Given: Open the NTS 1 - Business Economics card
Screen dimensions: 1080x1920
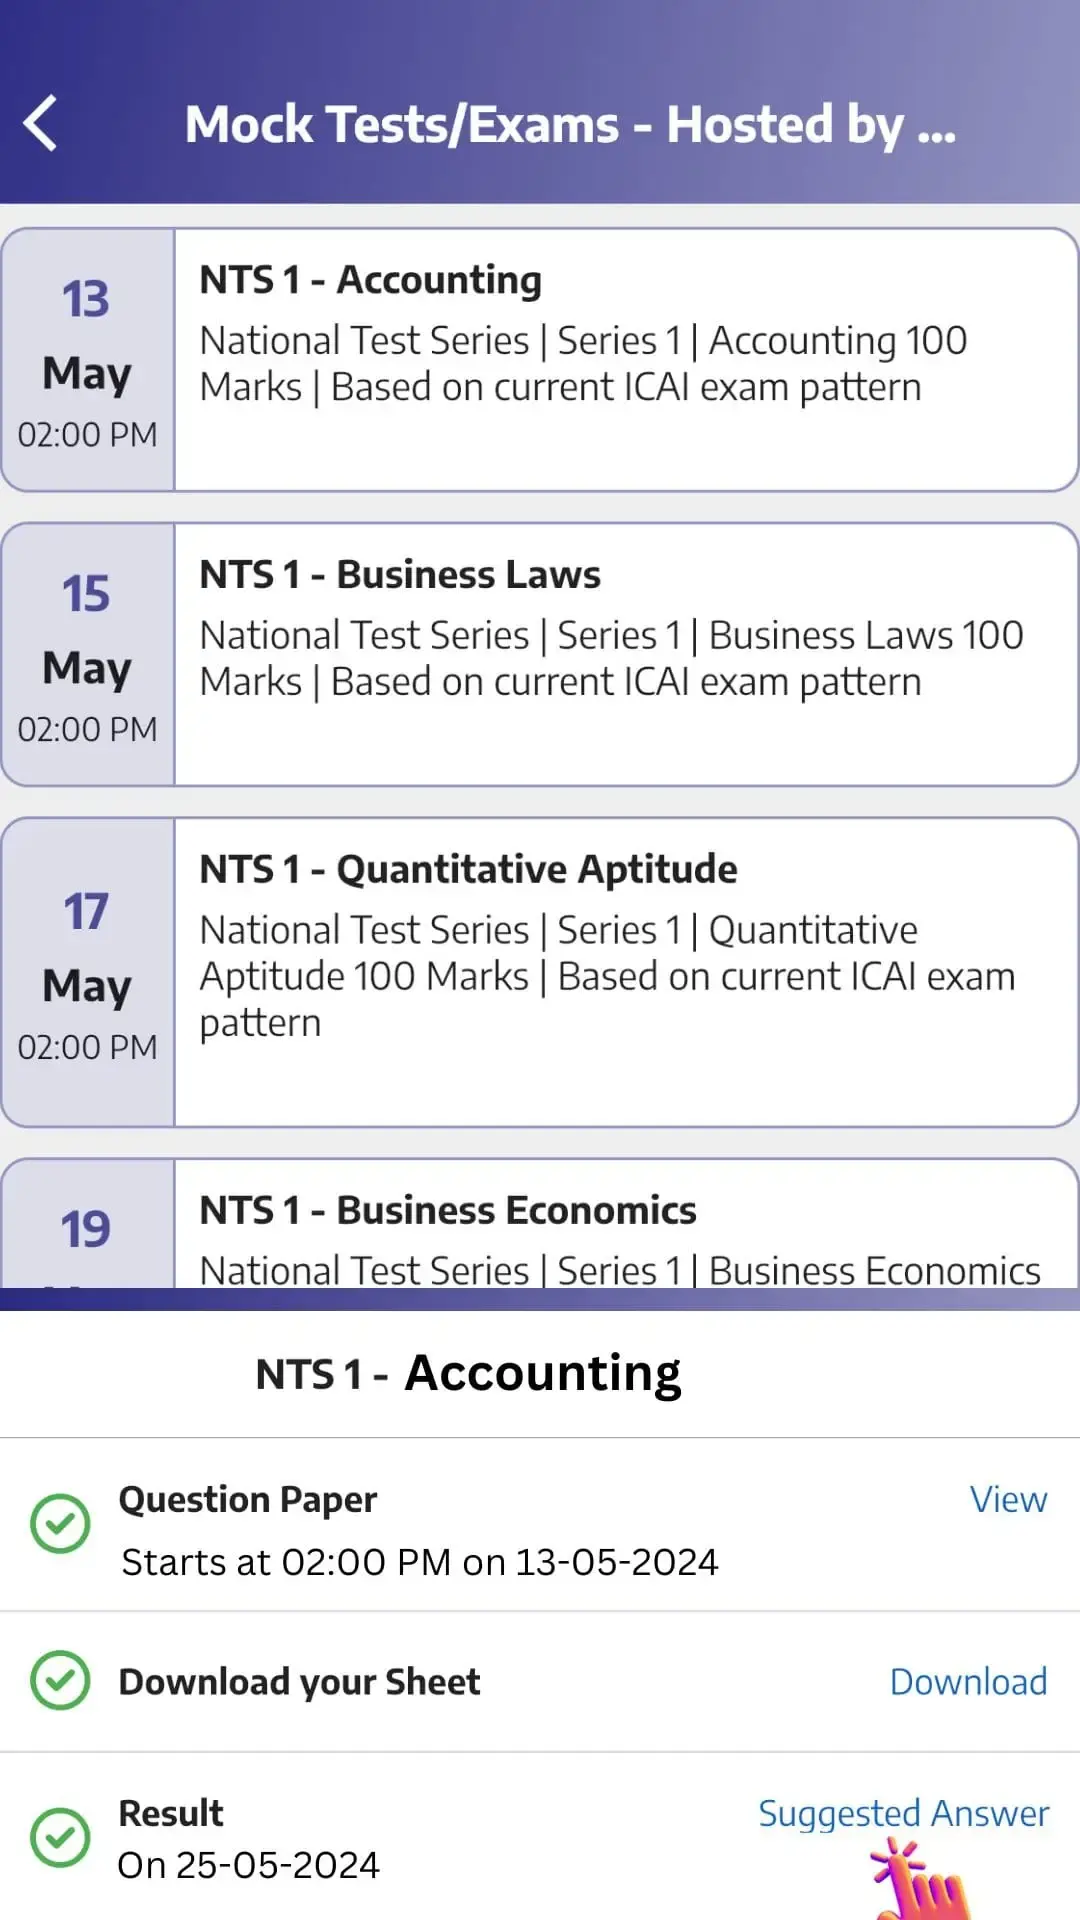Looking at the screenshot, I should (625, 1230).
